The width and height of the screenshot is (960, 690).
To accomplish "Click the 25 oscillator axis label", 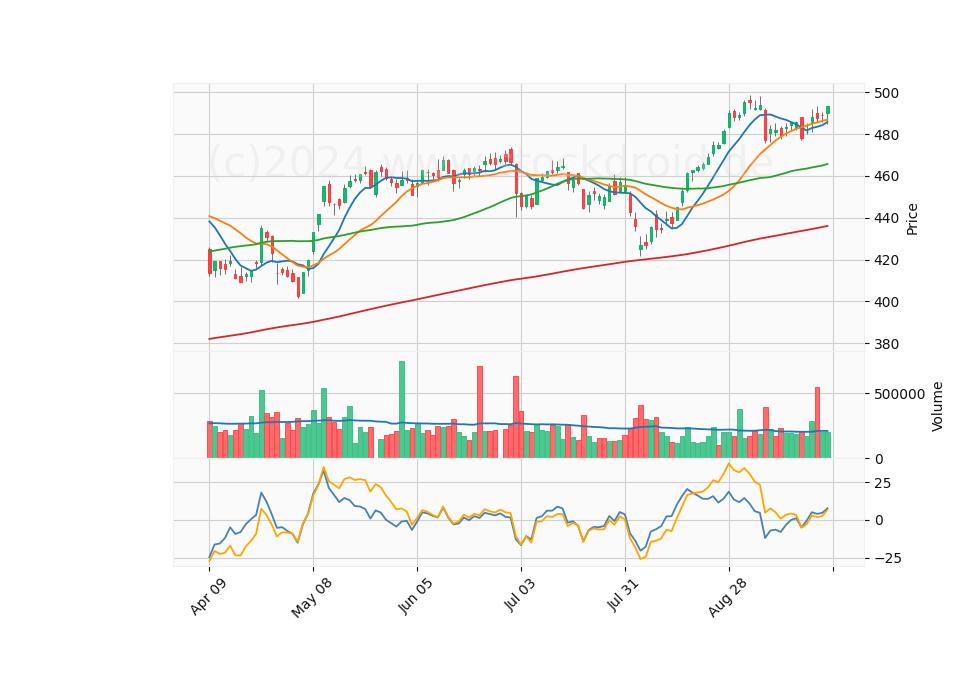I will click(882, 483).
